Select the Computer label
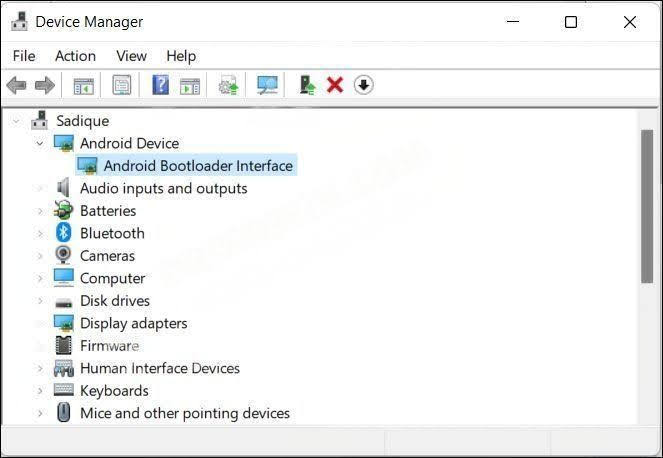This screenshot has height=458, width=663. 112,278
